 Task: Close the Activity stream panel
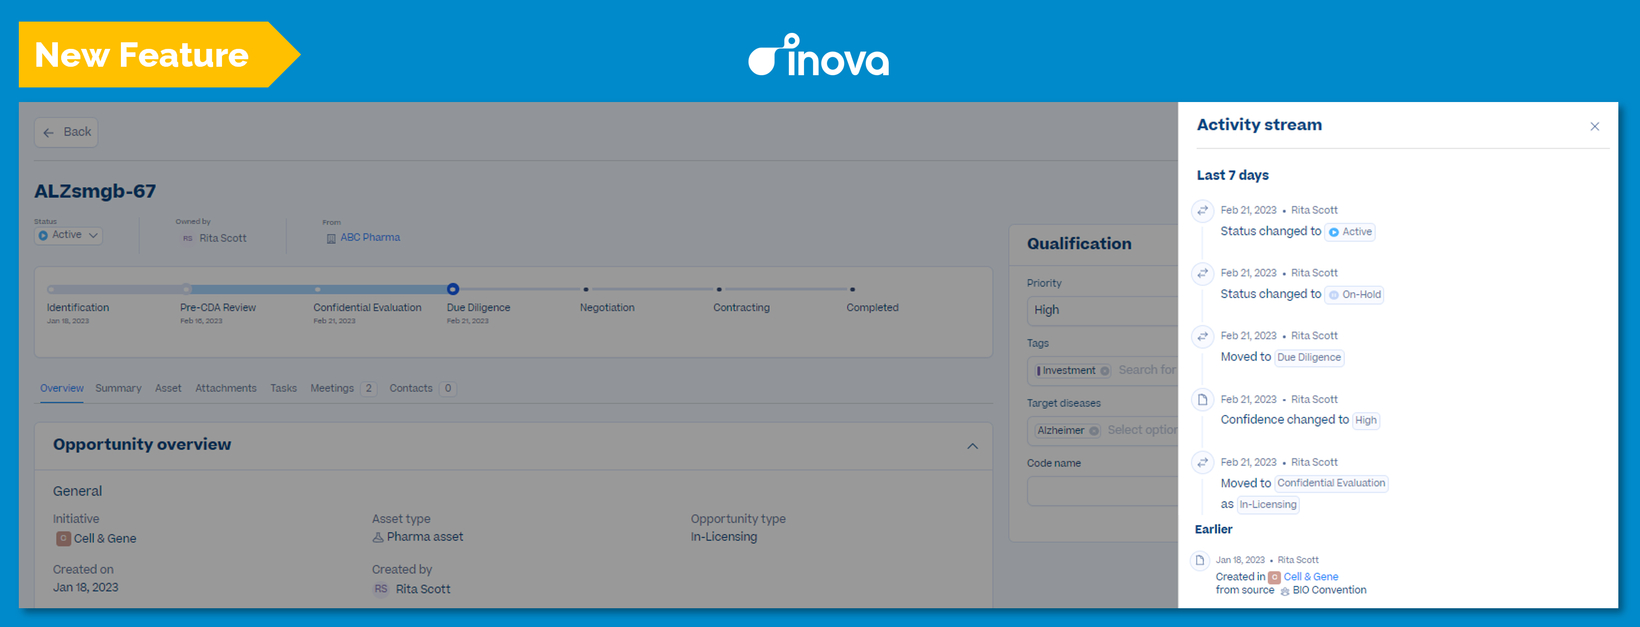click(x=1595, y=126)
